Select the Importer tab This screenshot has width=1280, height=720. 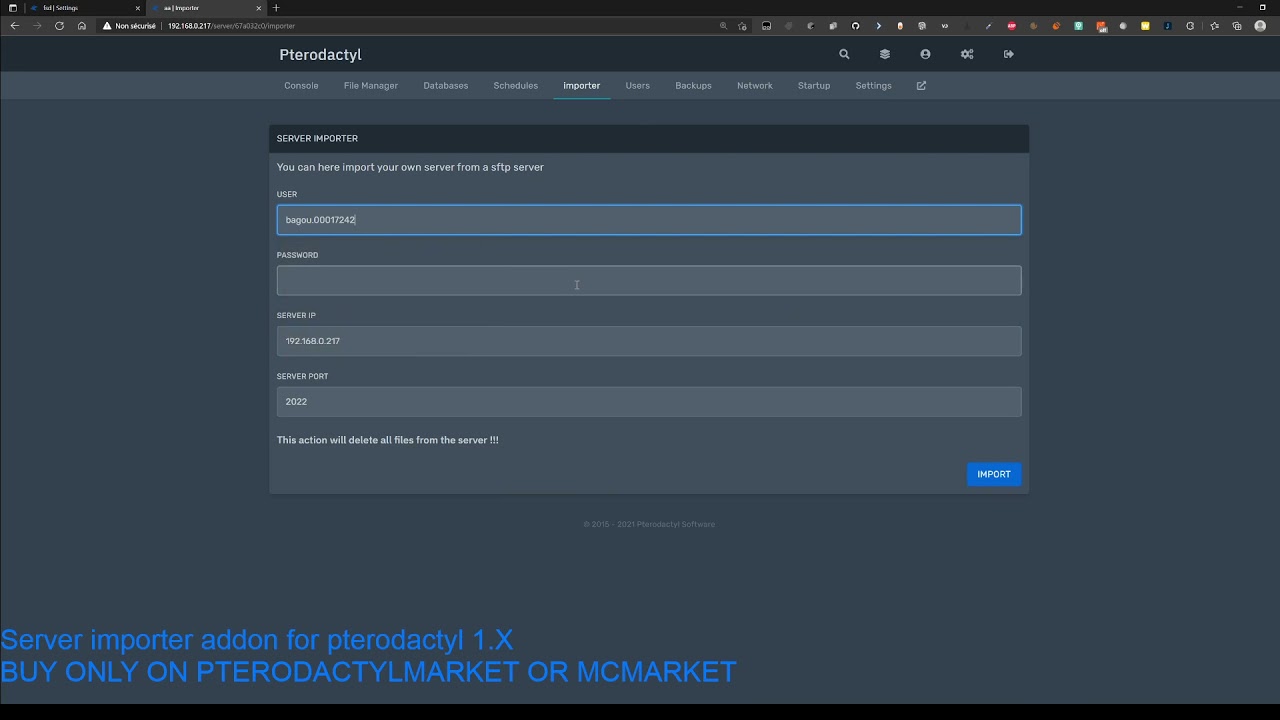pyautogui.click(x=582, y=86)
